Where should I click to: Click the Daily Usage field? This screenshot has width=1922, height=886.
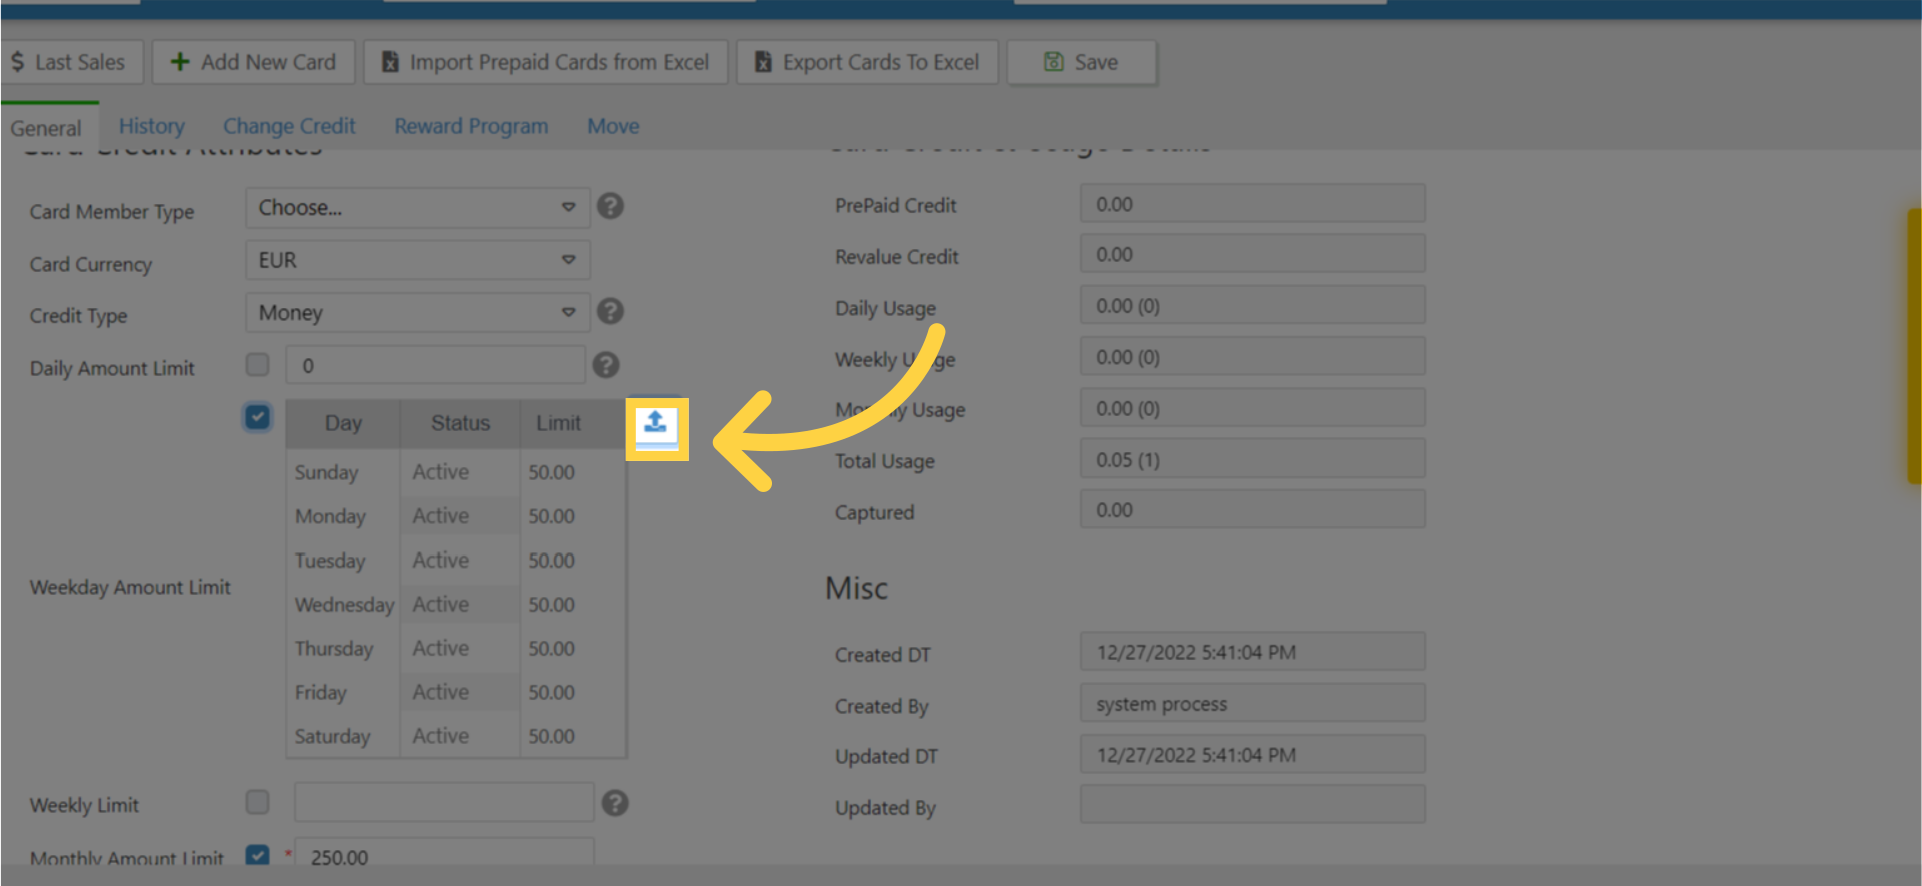[1253, 305]
